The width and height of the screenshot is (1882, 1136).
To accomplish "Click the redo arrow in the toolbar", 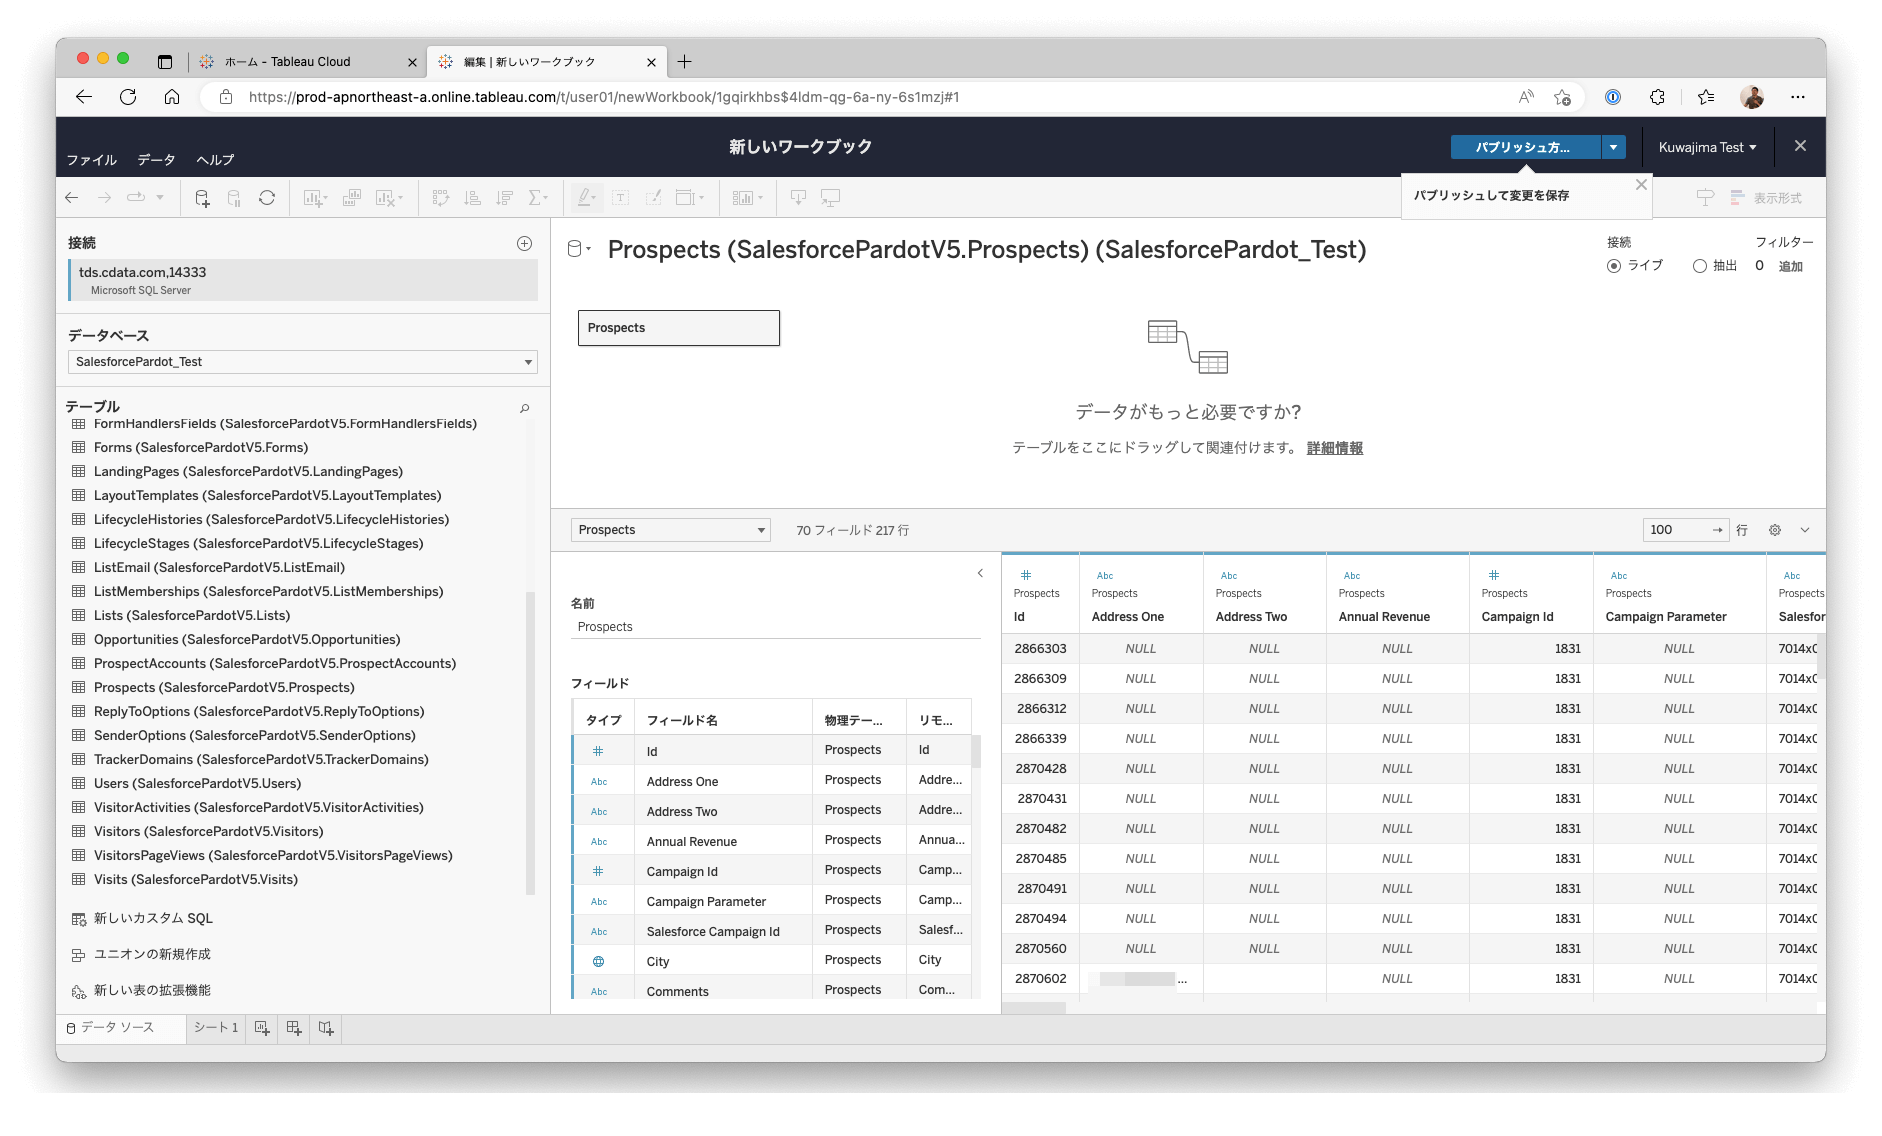I will click(104, 198).
